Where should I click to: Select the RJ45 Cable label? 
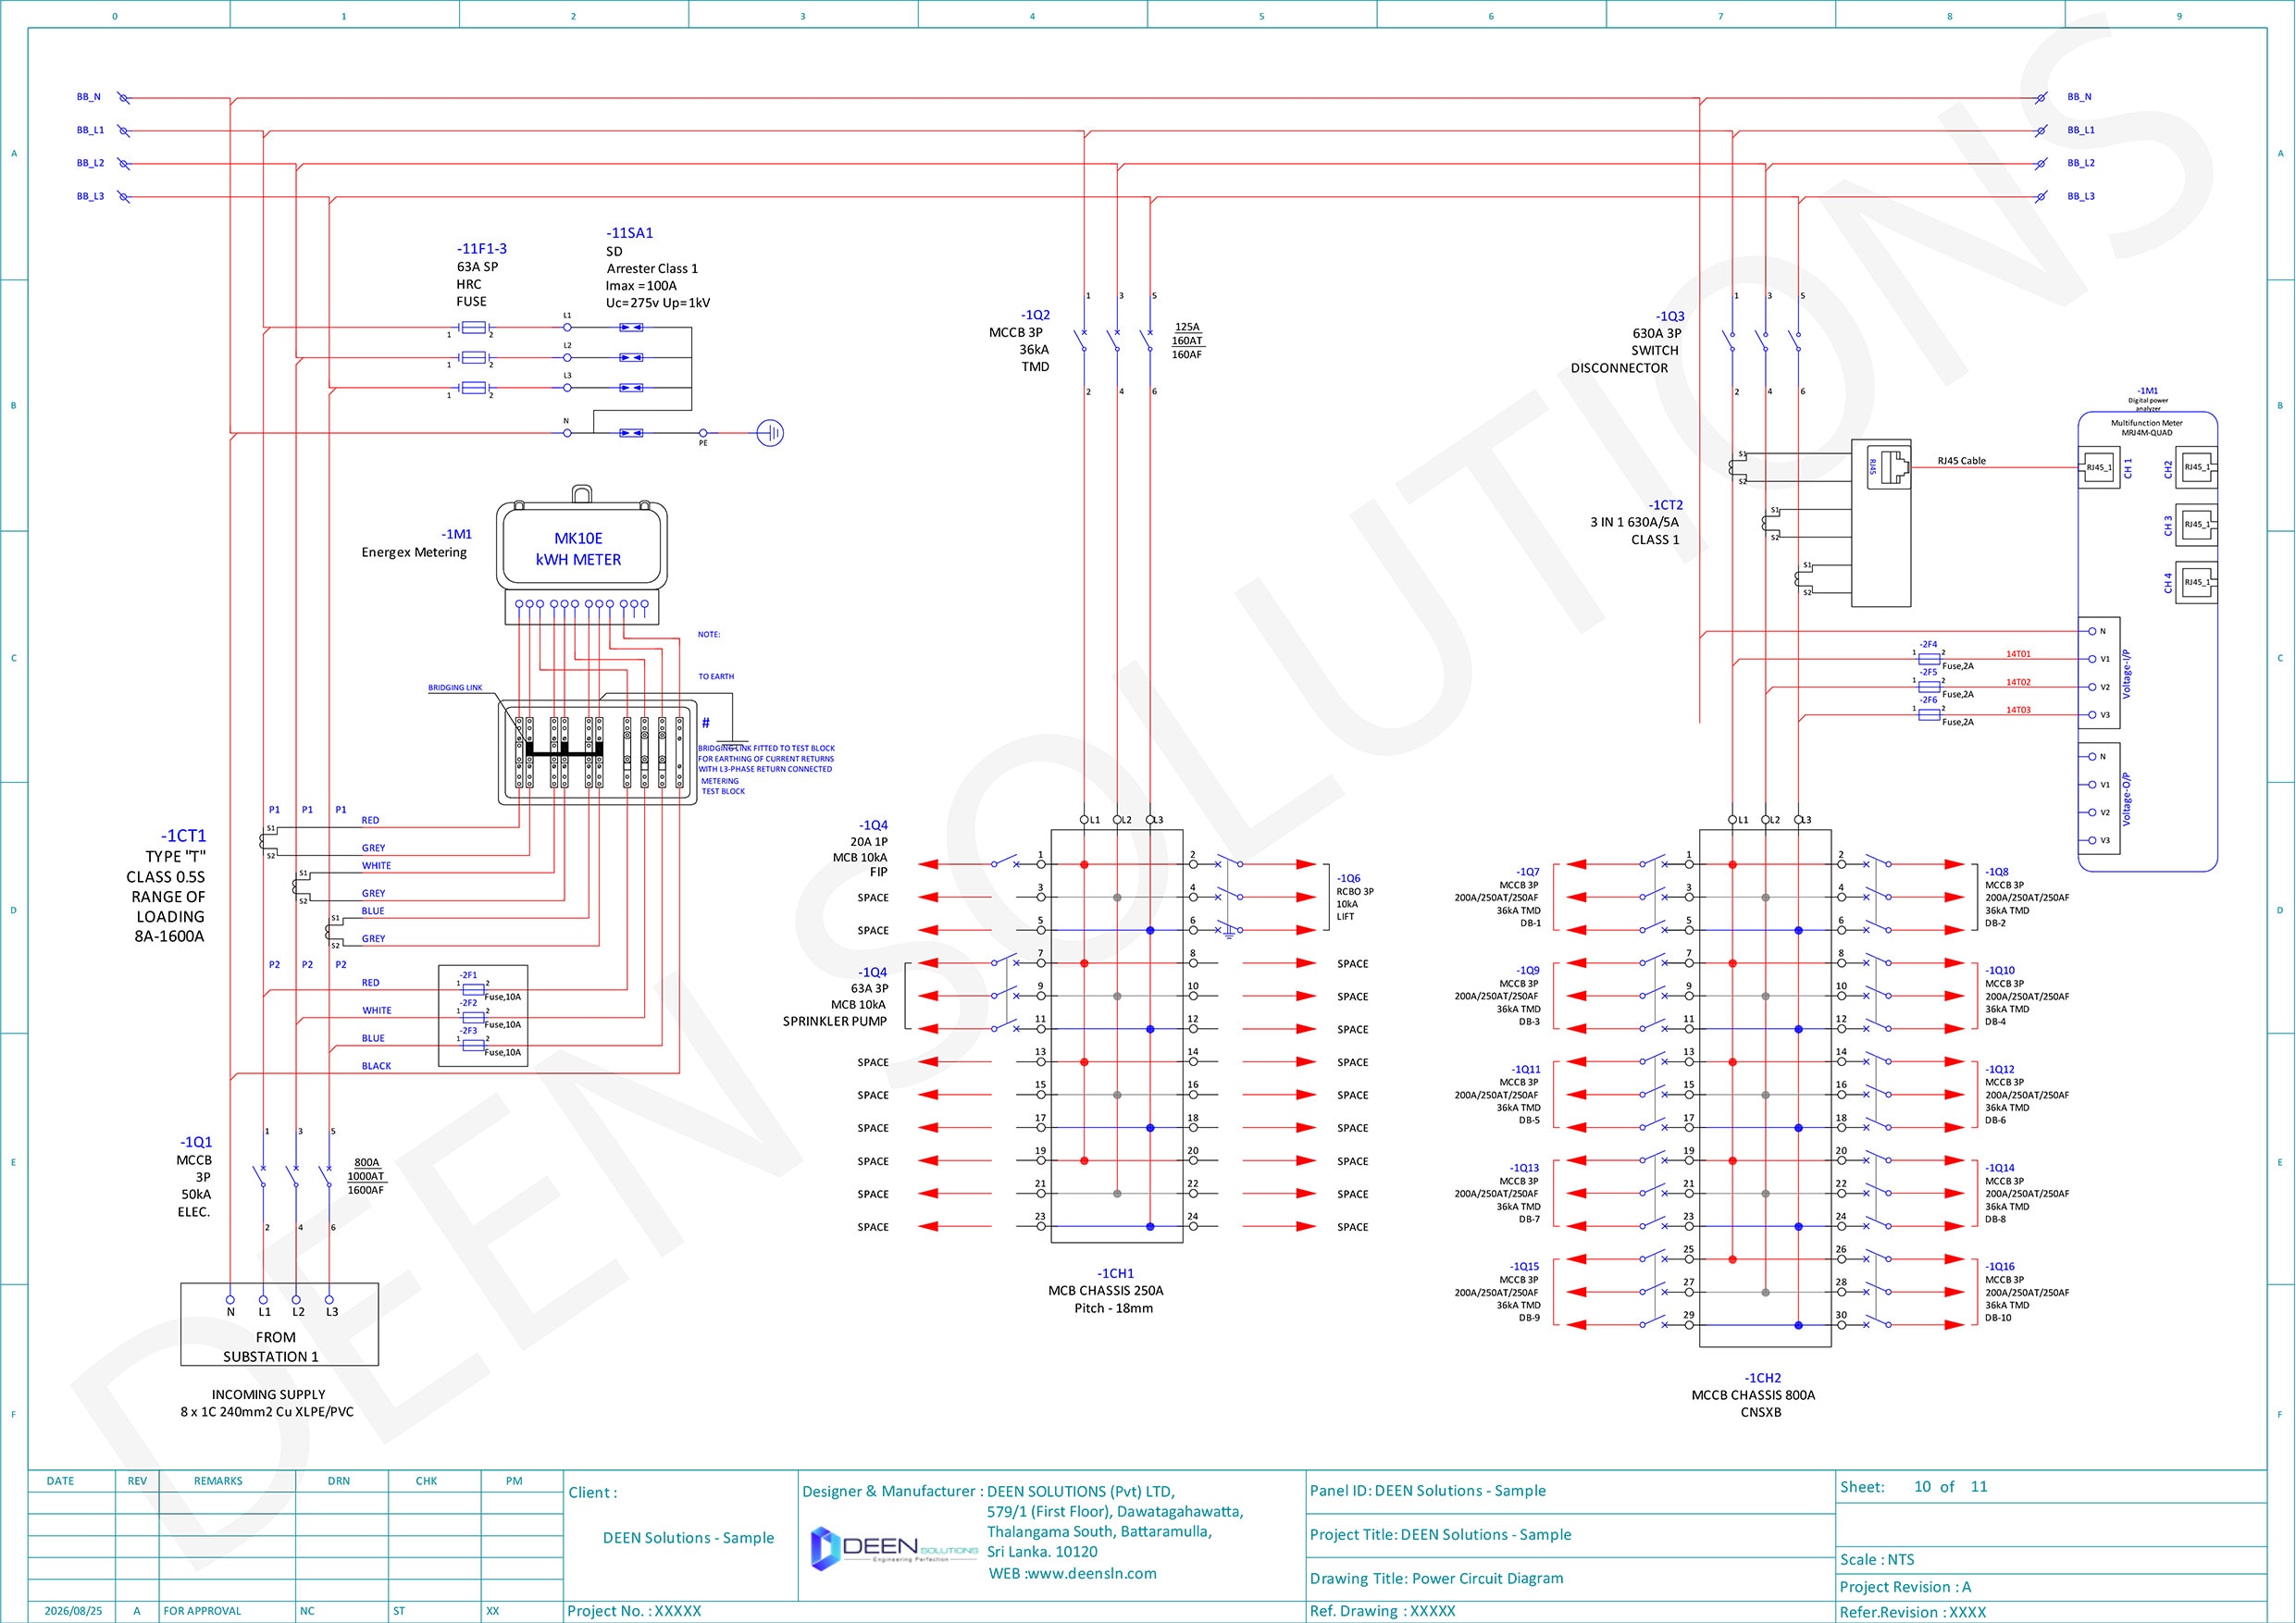pyautogui.click(x=1962, y=461)
